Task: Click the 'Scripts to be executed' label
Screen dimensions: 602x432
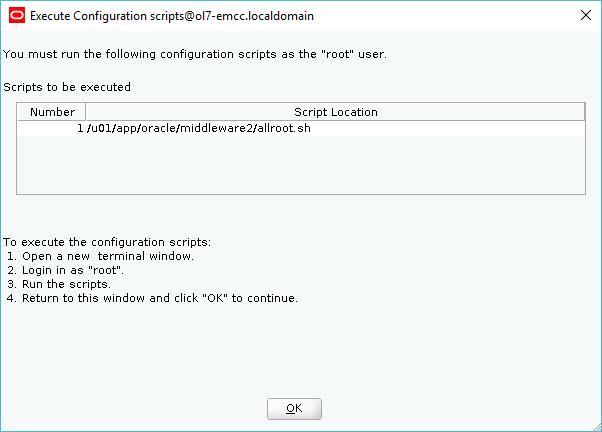Action: coord(67,87)
